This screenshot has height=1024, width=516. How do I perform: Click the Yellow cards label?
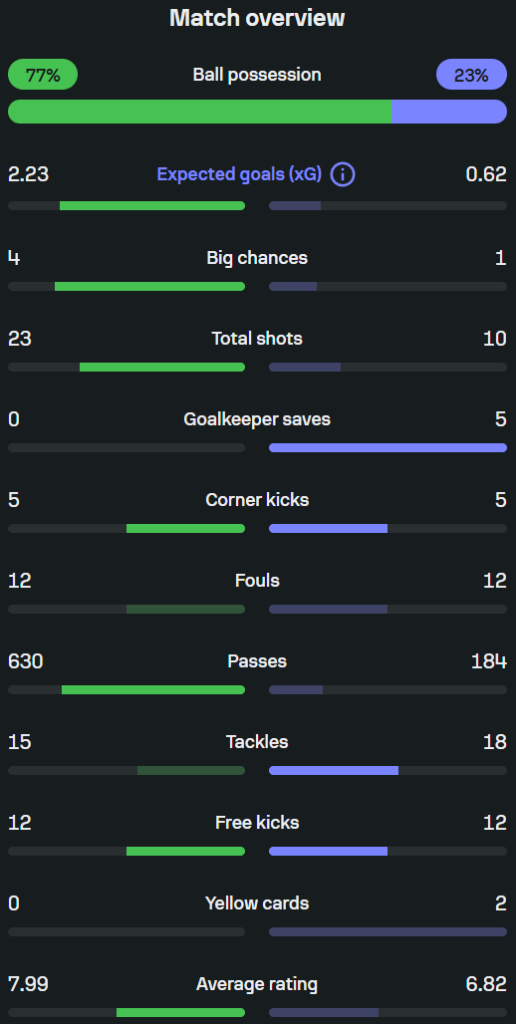click(257, 903)
